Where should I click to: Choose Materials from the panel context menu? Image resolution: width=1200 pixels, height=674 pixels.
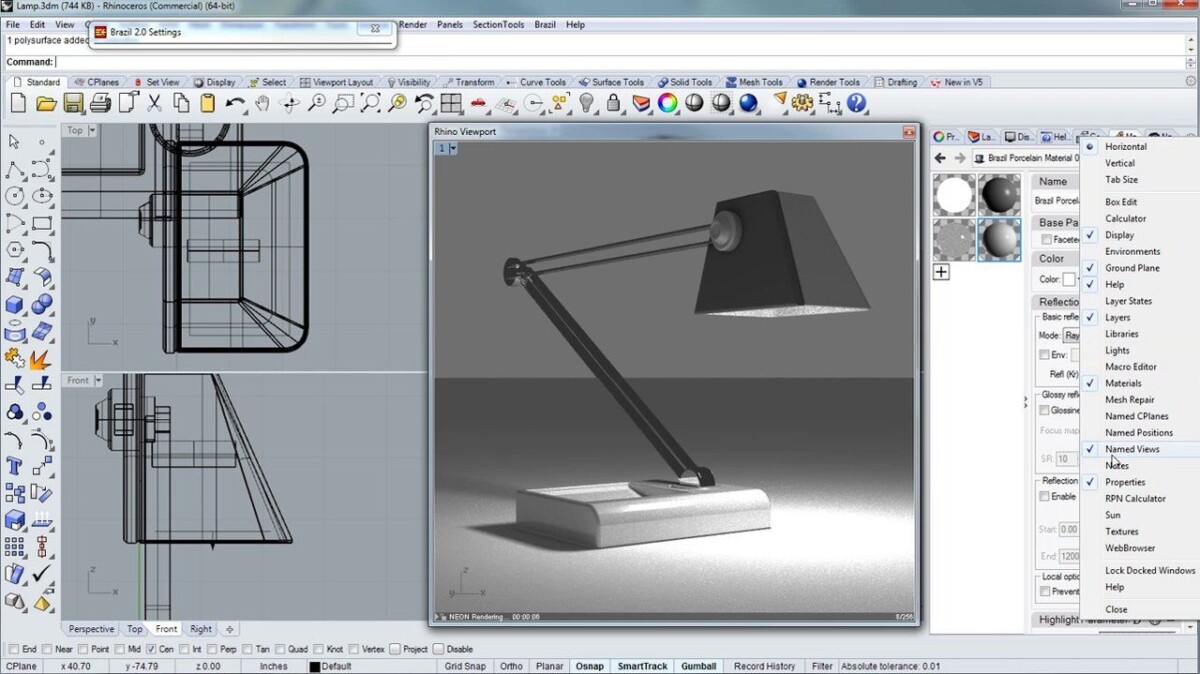pyautogui.click(x=1124, y=383)
